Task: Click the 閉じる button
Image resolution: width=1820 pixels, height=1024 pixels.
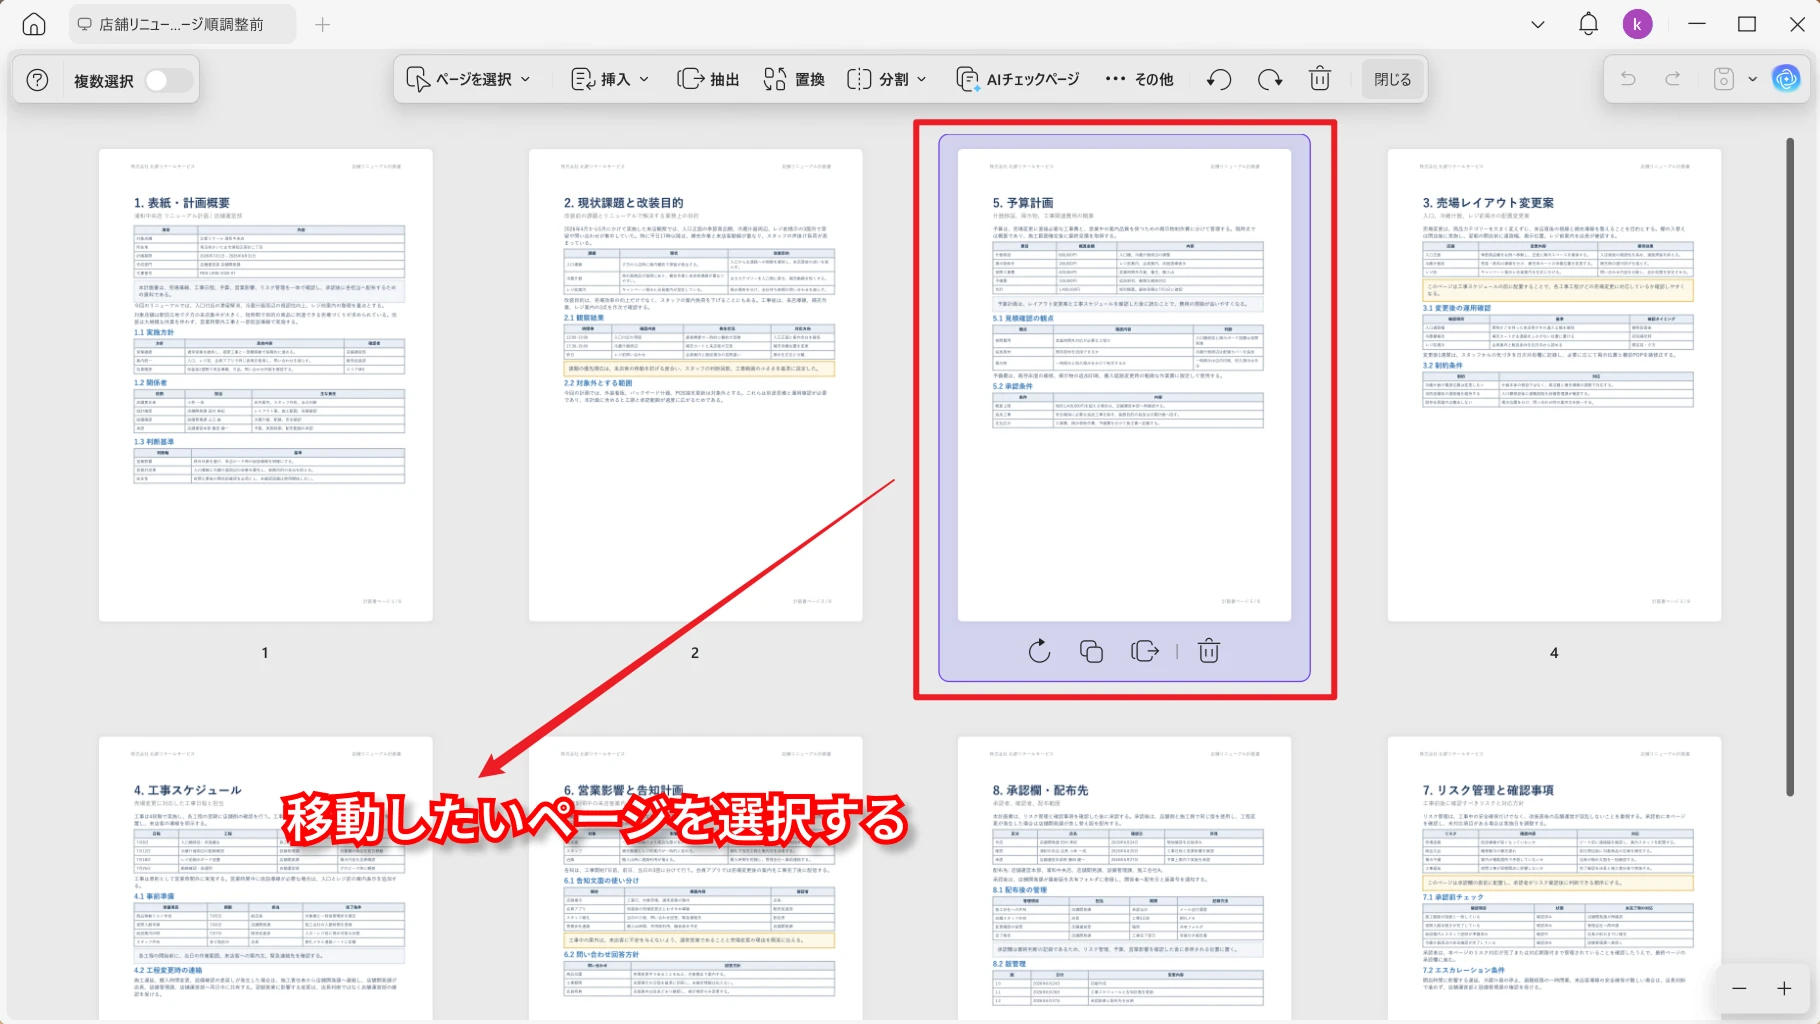Action: (x=1392, y=79)
